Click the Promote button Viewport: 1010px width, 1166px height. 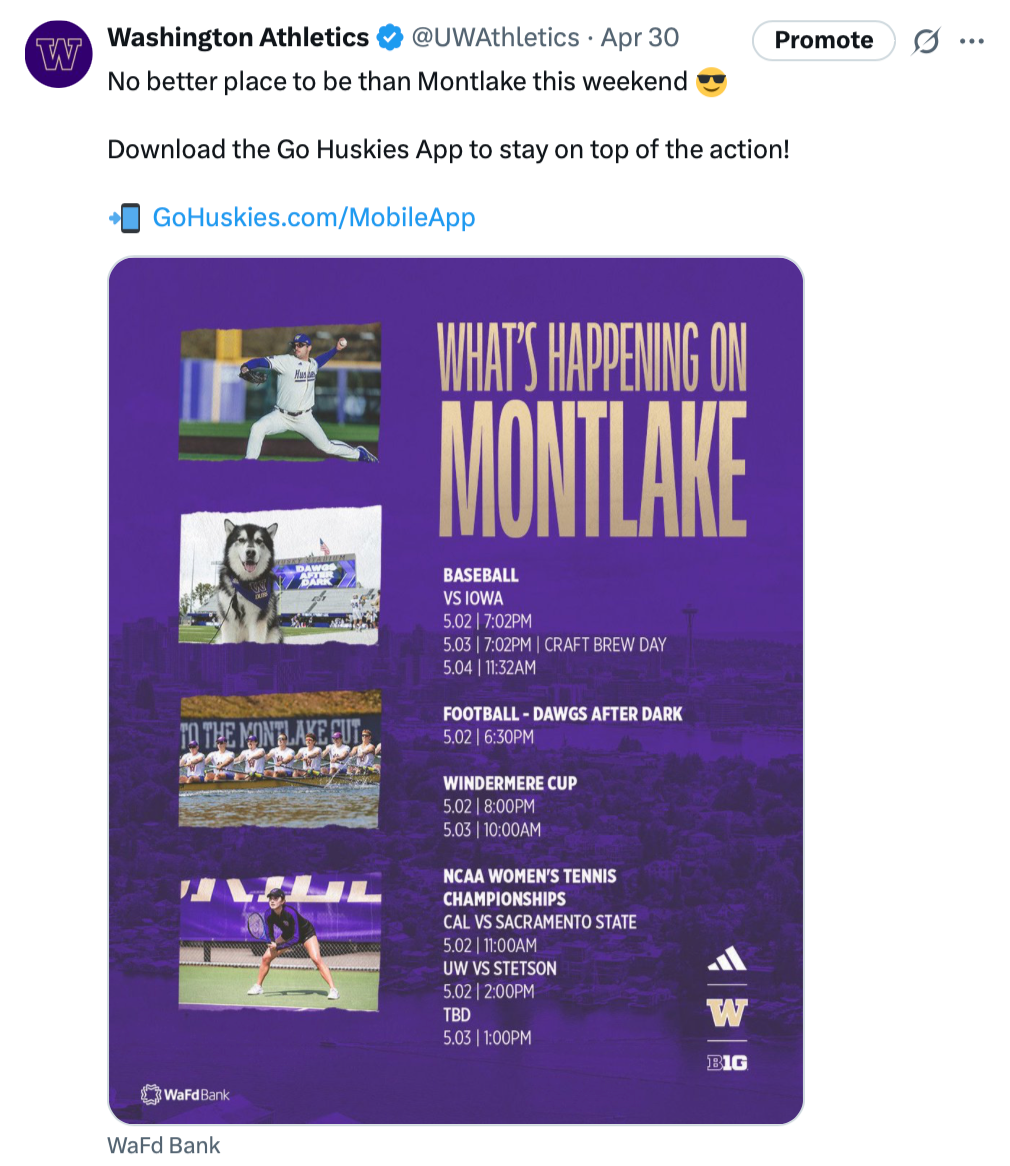tap(823, 40)
